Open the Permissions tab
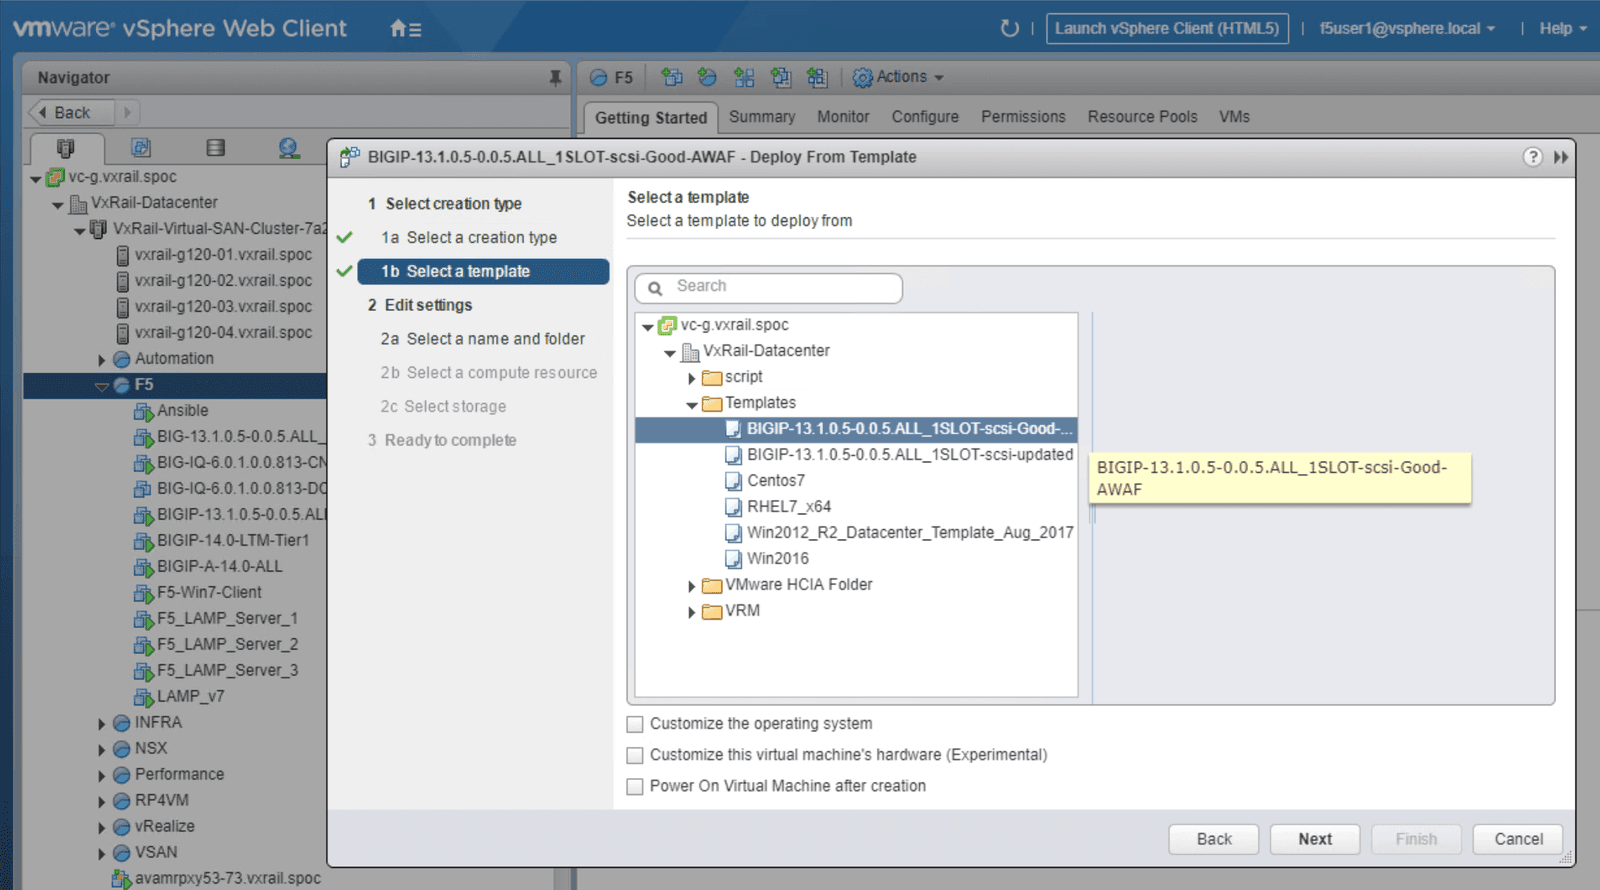This screenshot has width=1600, height=890. coord(1022,117)
